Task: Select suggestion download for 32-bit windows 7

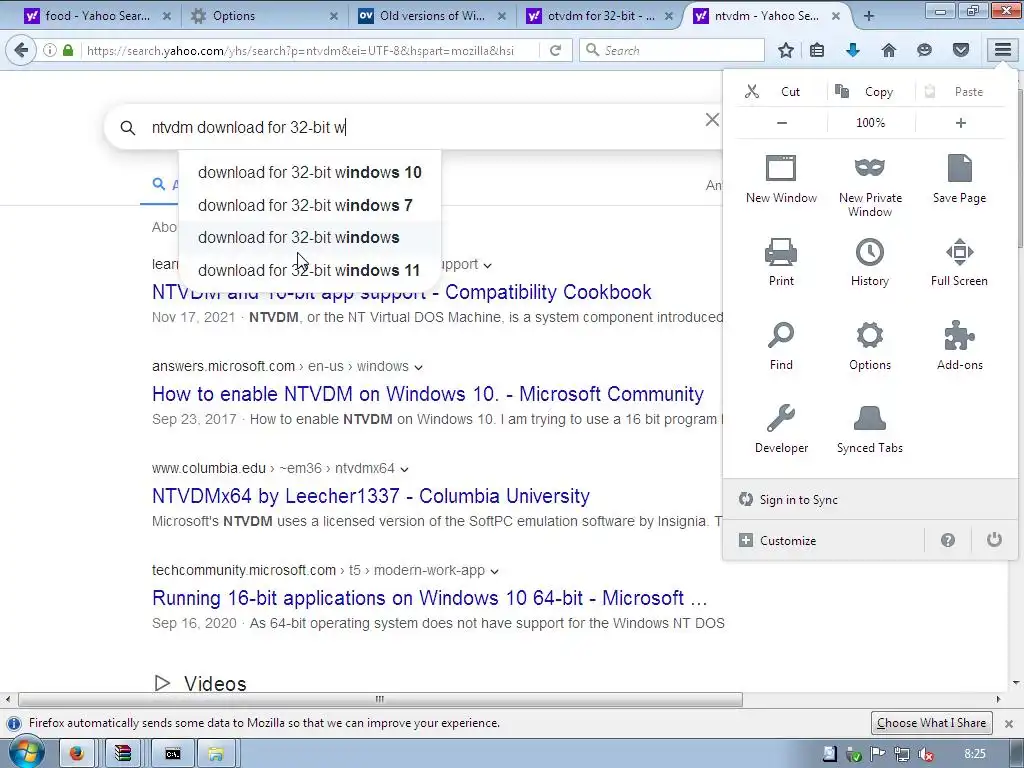Action: pos(310,205)
